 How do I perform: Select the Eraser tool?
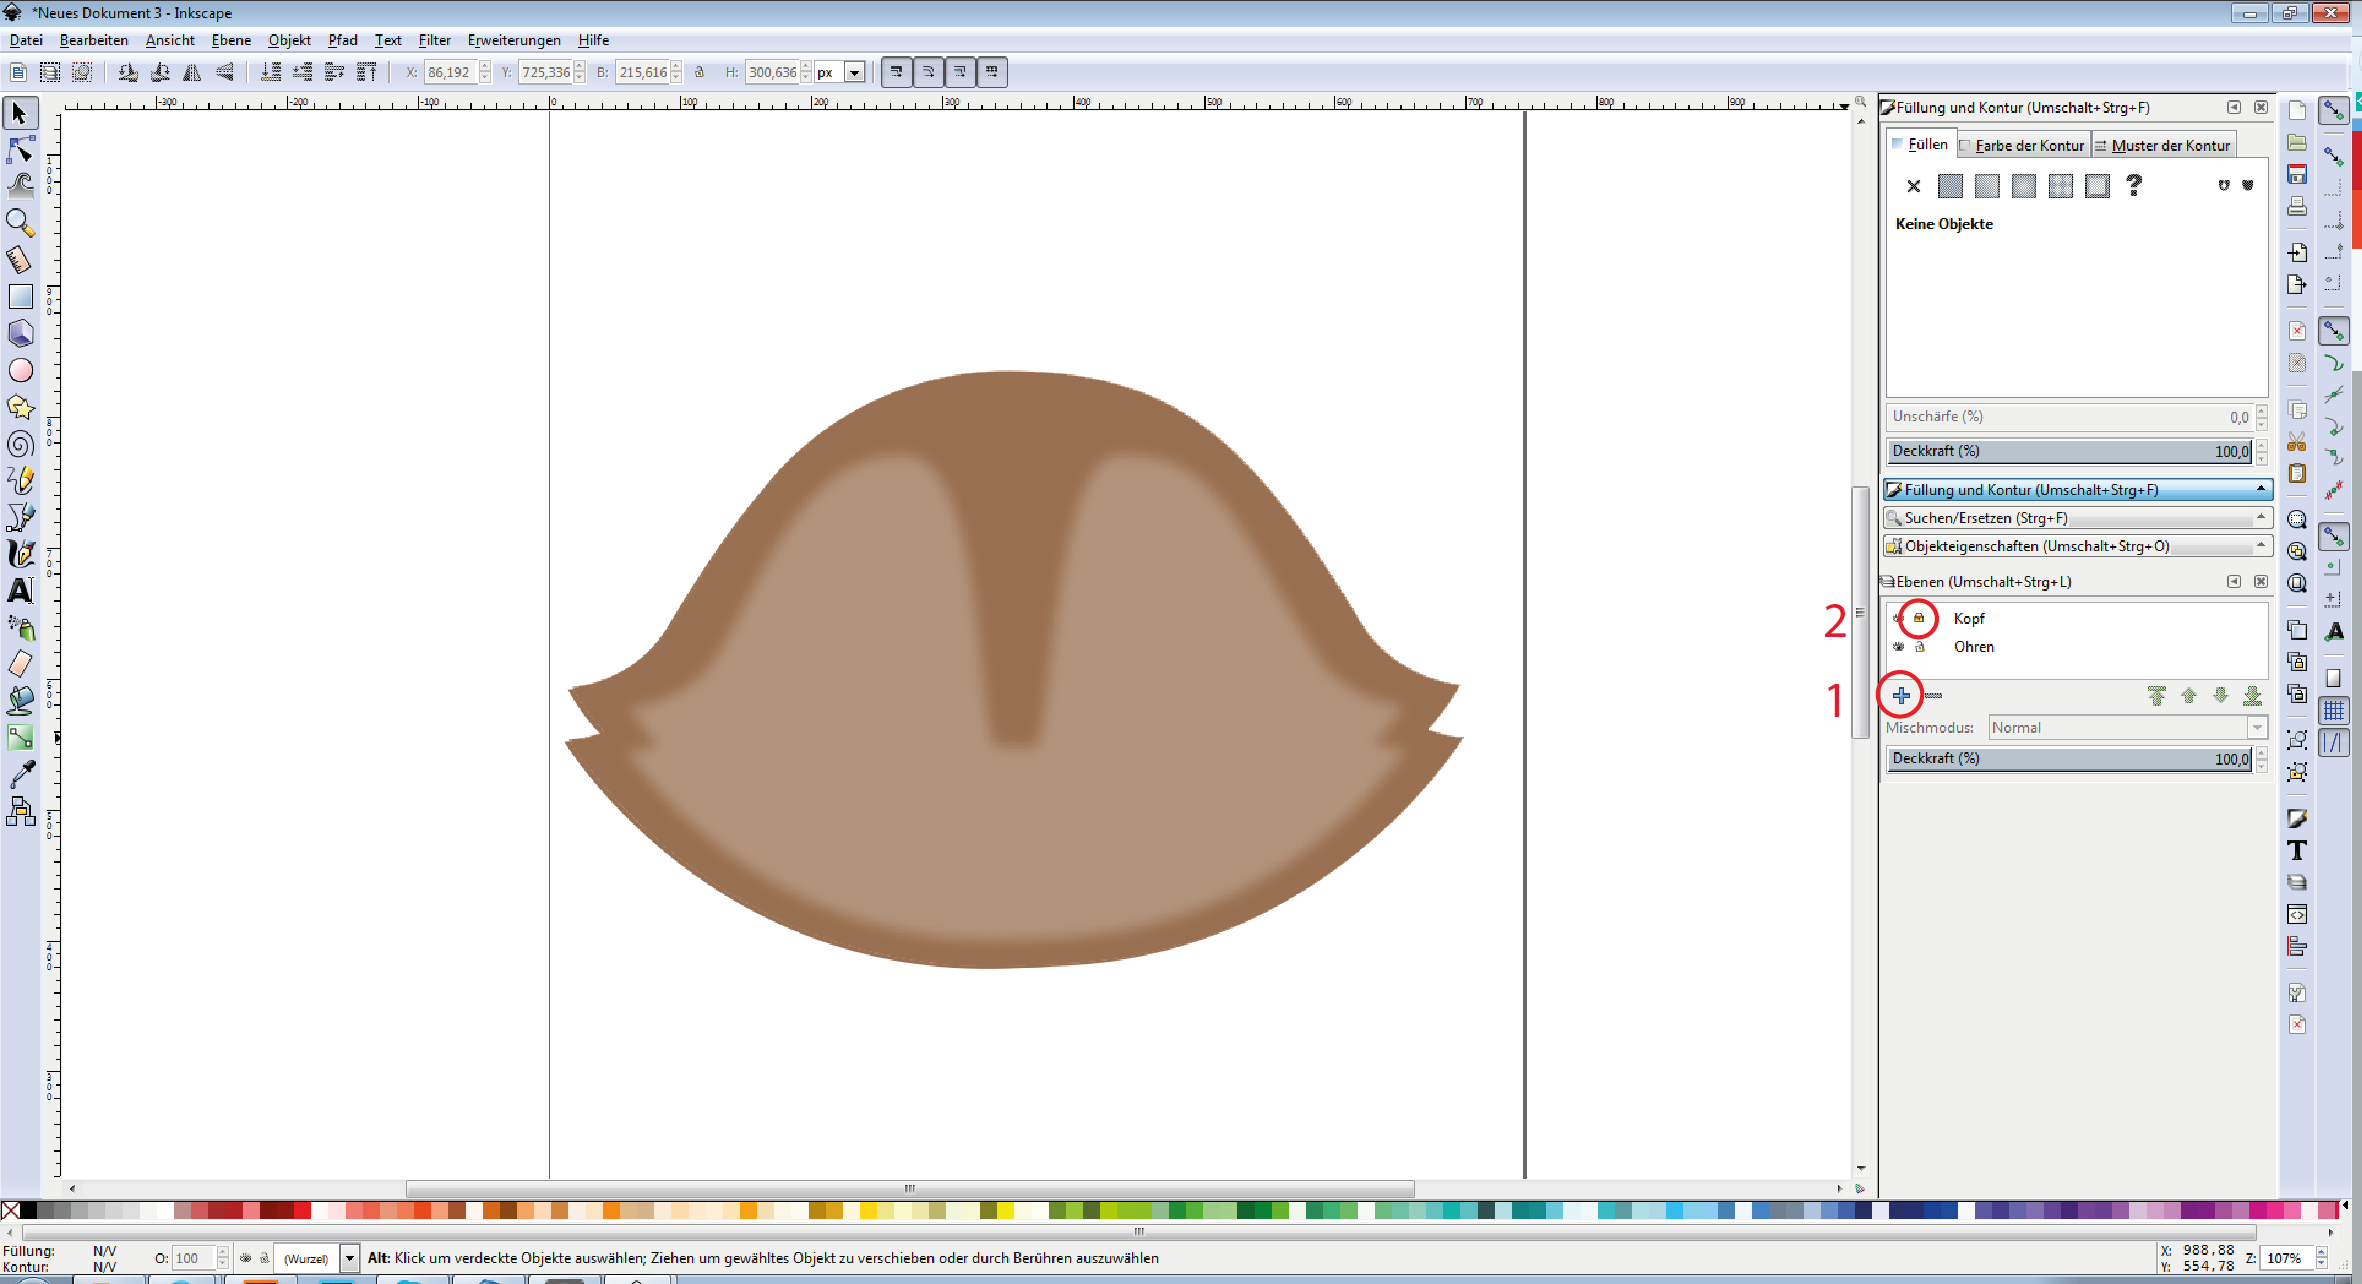pos(20,664)
